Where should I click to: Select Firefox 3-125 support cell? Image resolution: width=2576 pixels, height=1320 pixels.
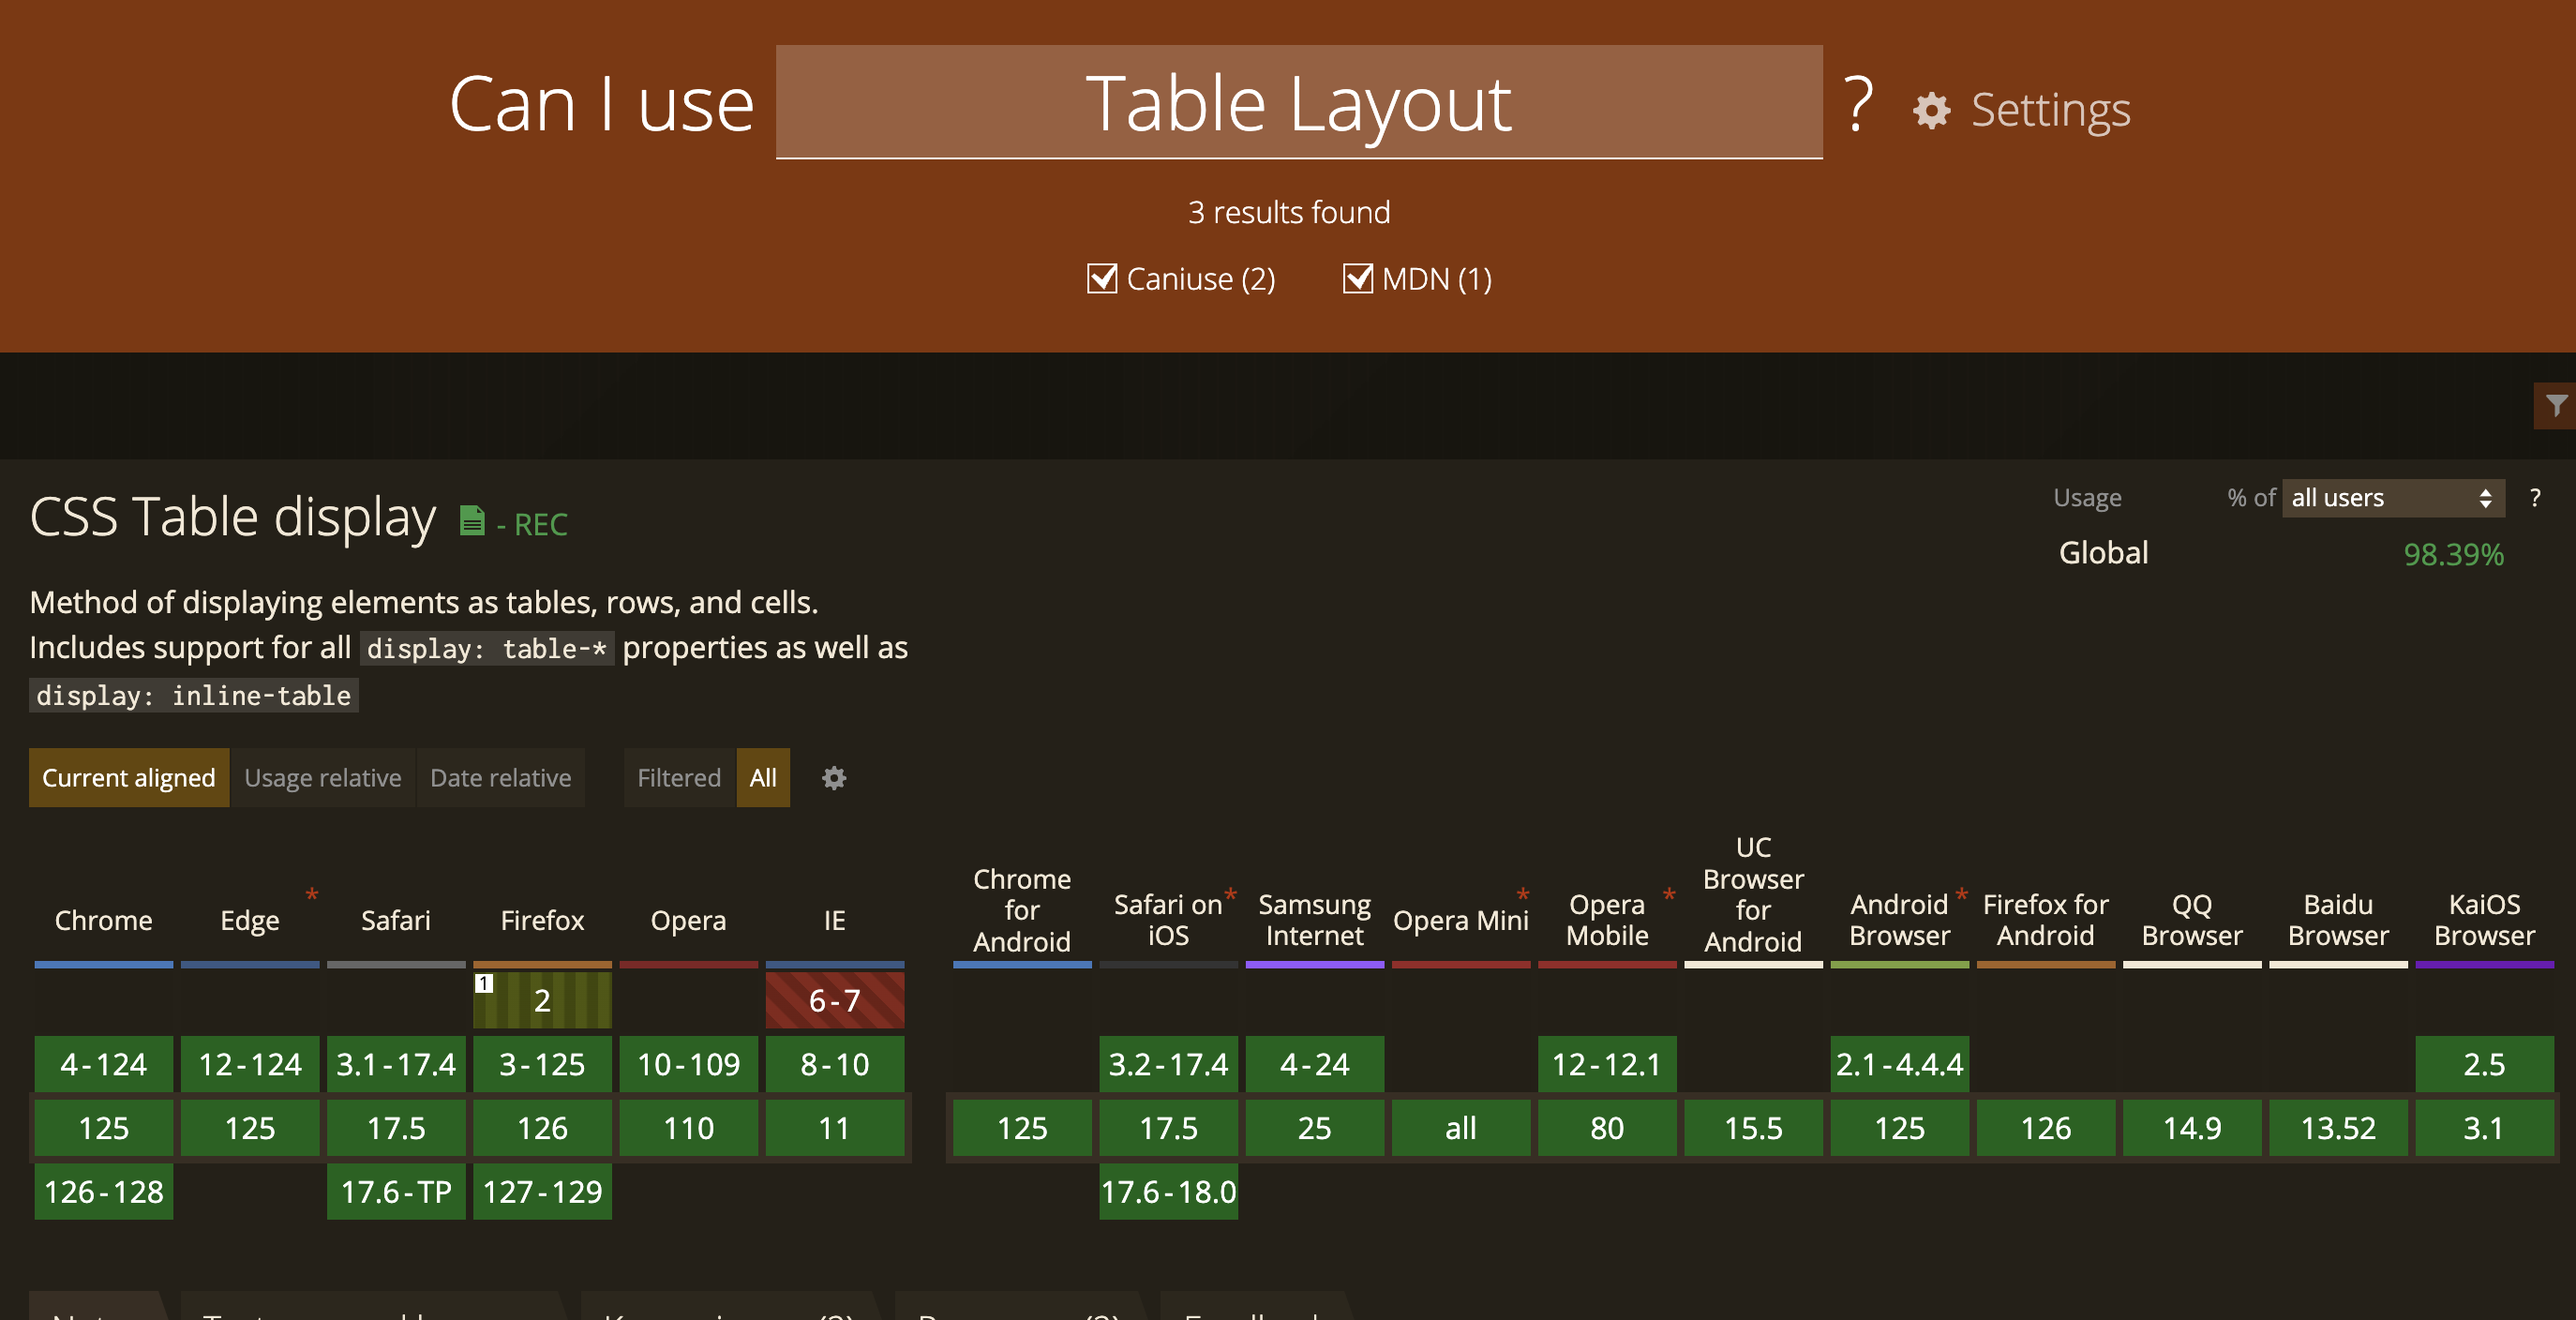[542, 1064]
